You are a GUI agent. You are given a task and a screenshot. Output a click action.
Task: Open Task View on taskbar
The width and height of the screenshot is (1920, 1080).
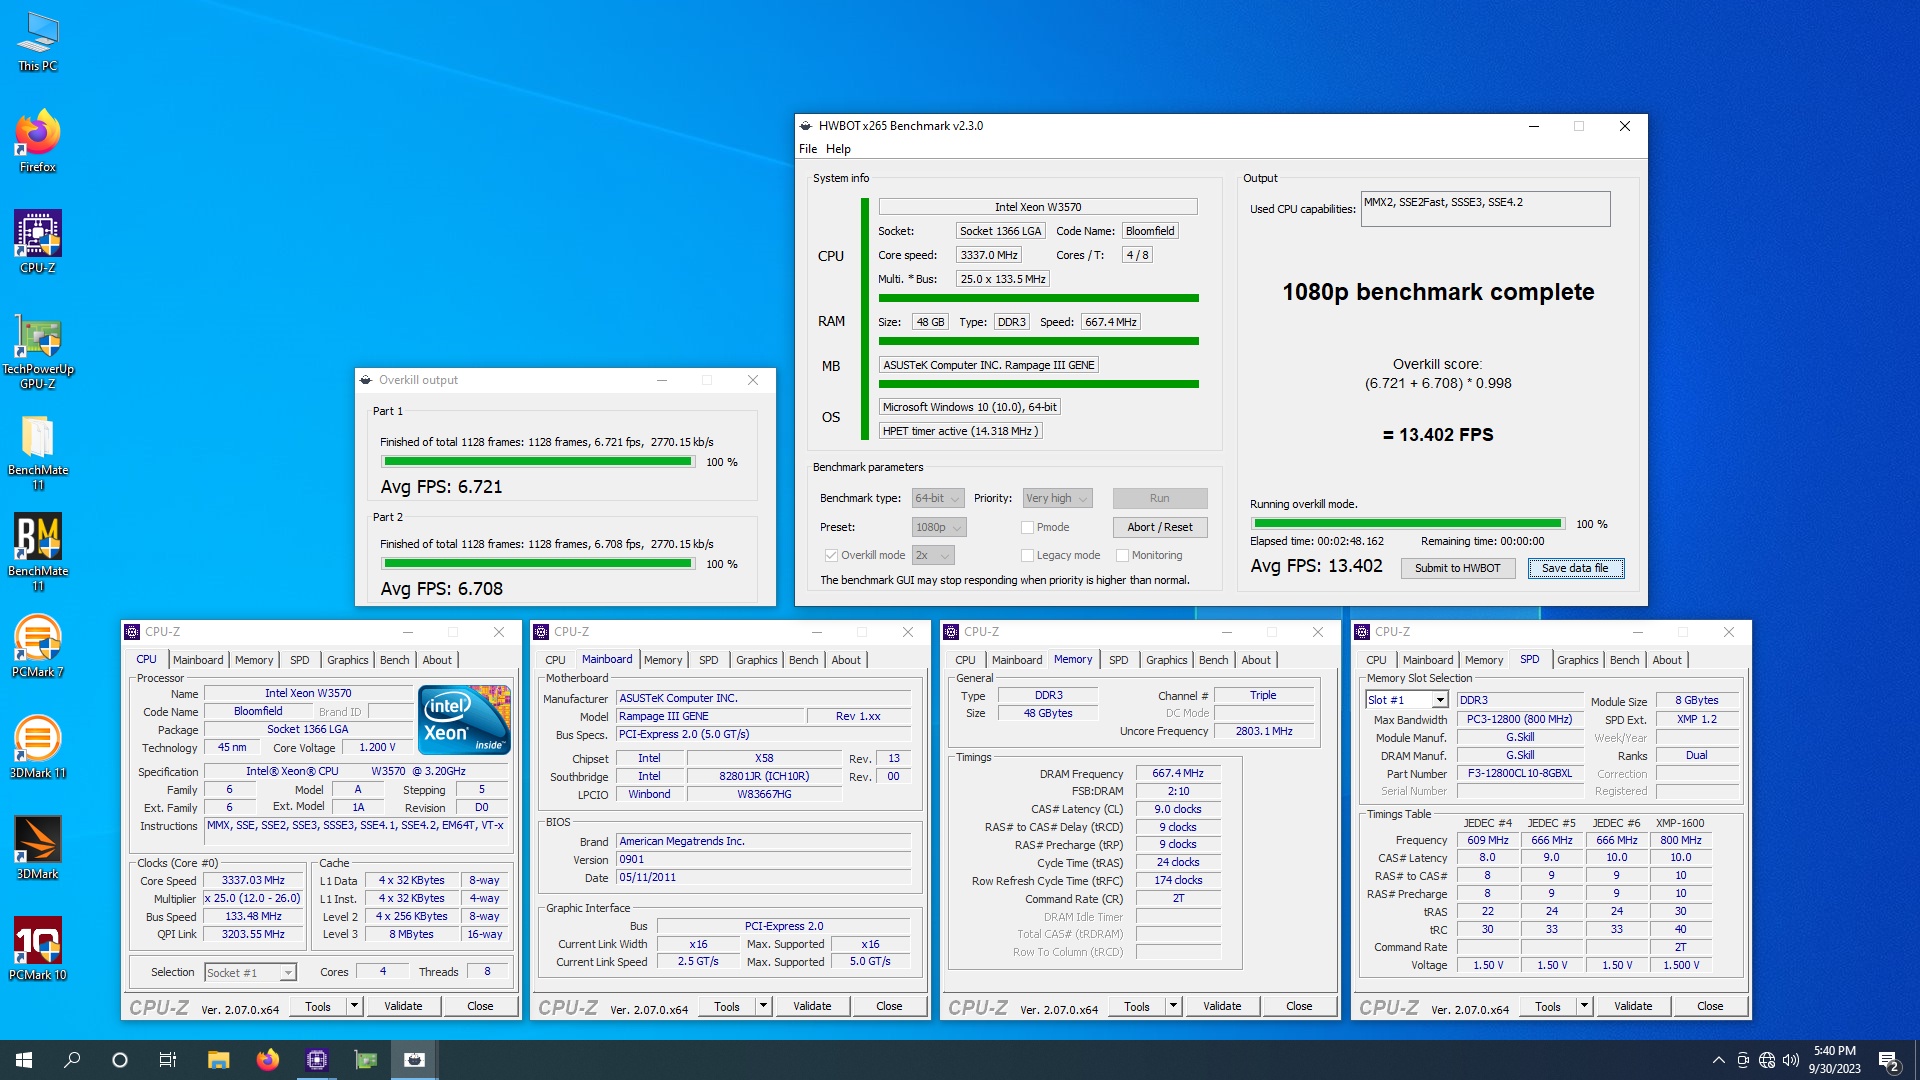pyautogui.click(x=168, y=1060)
